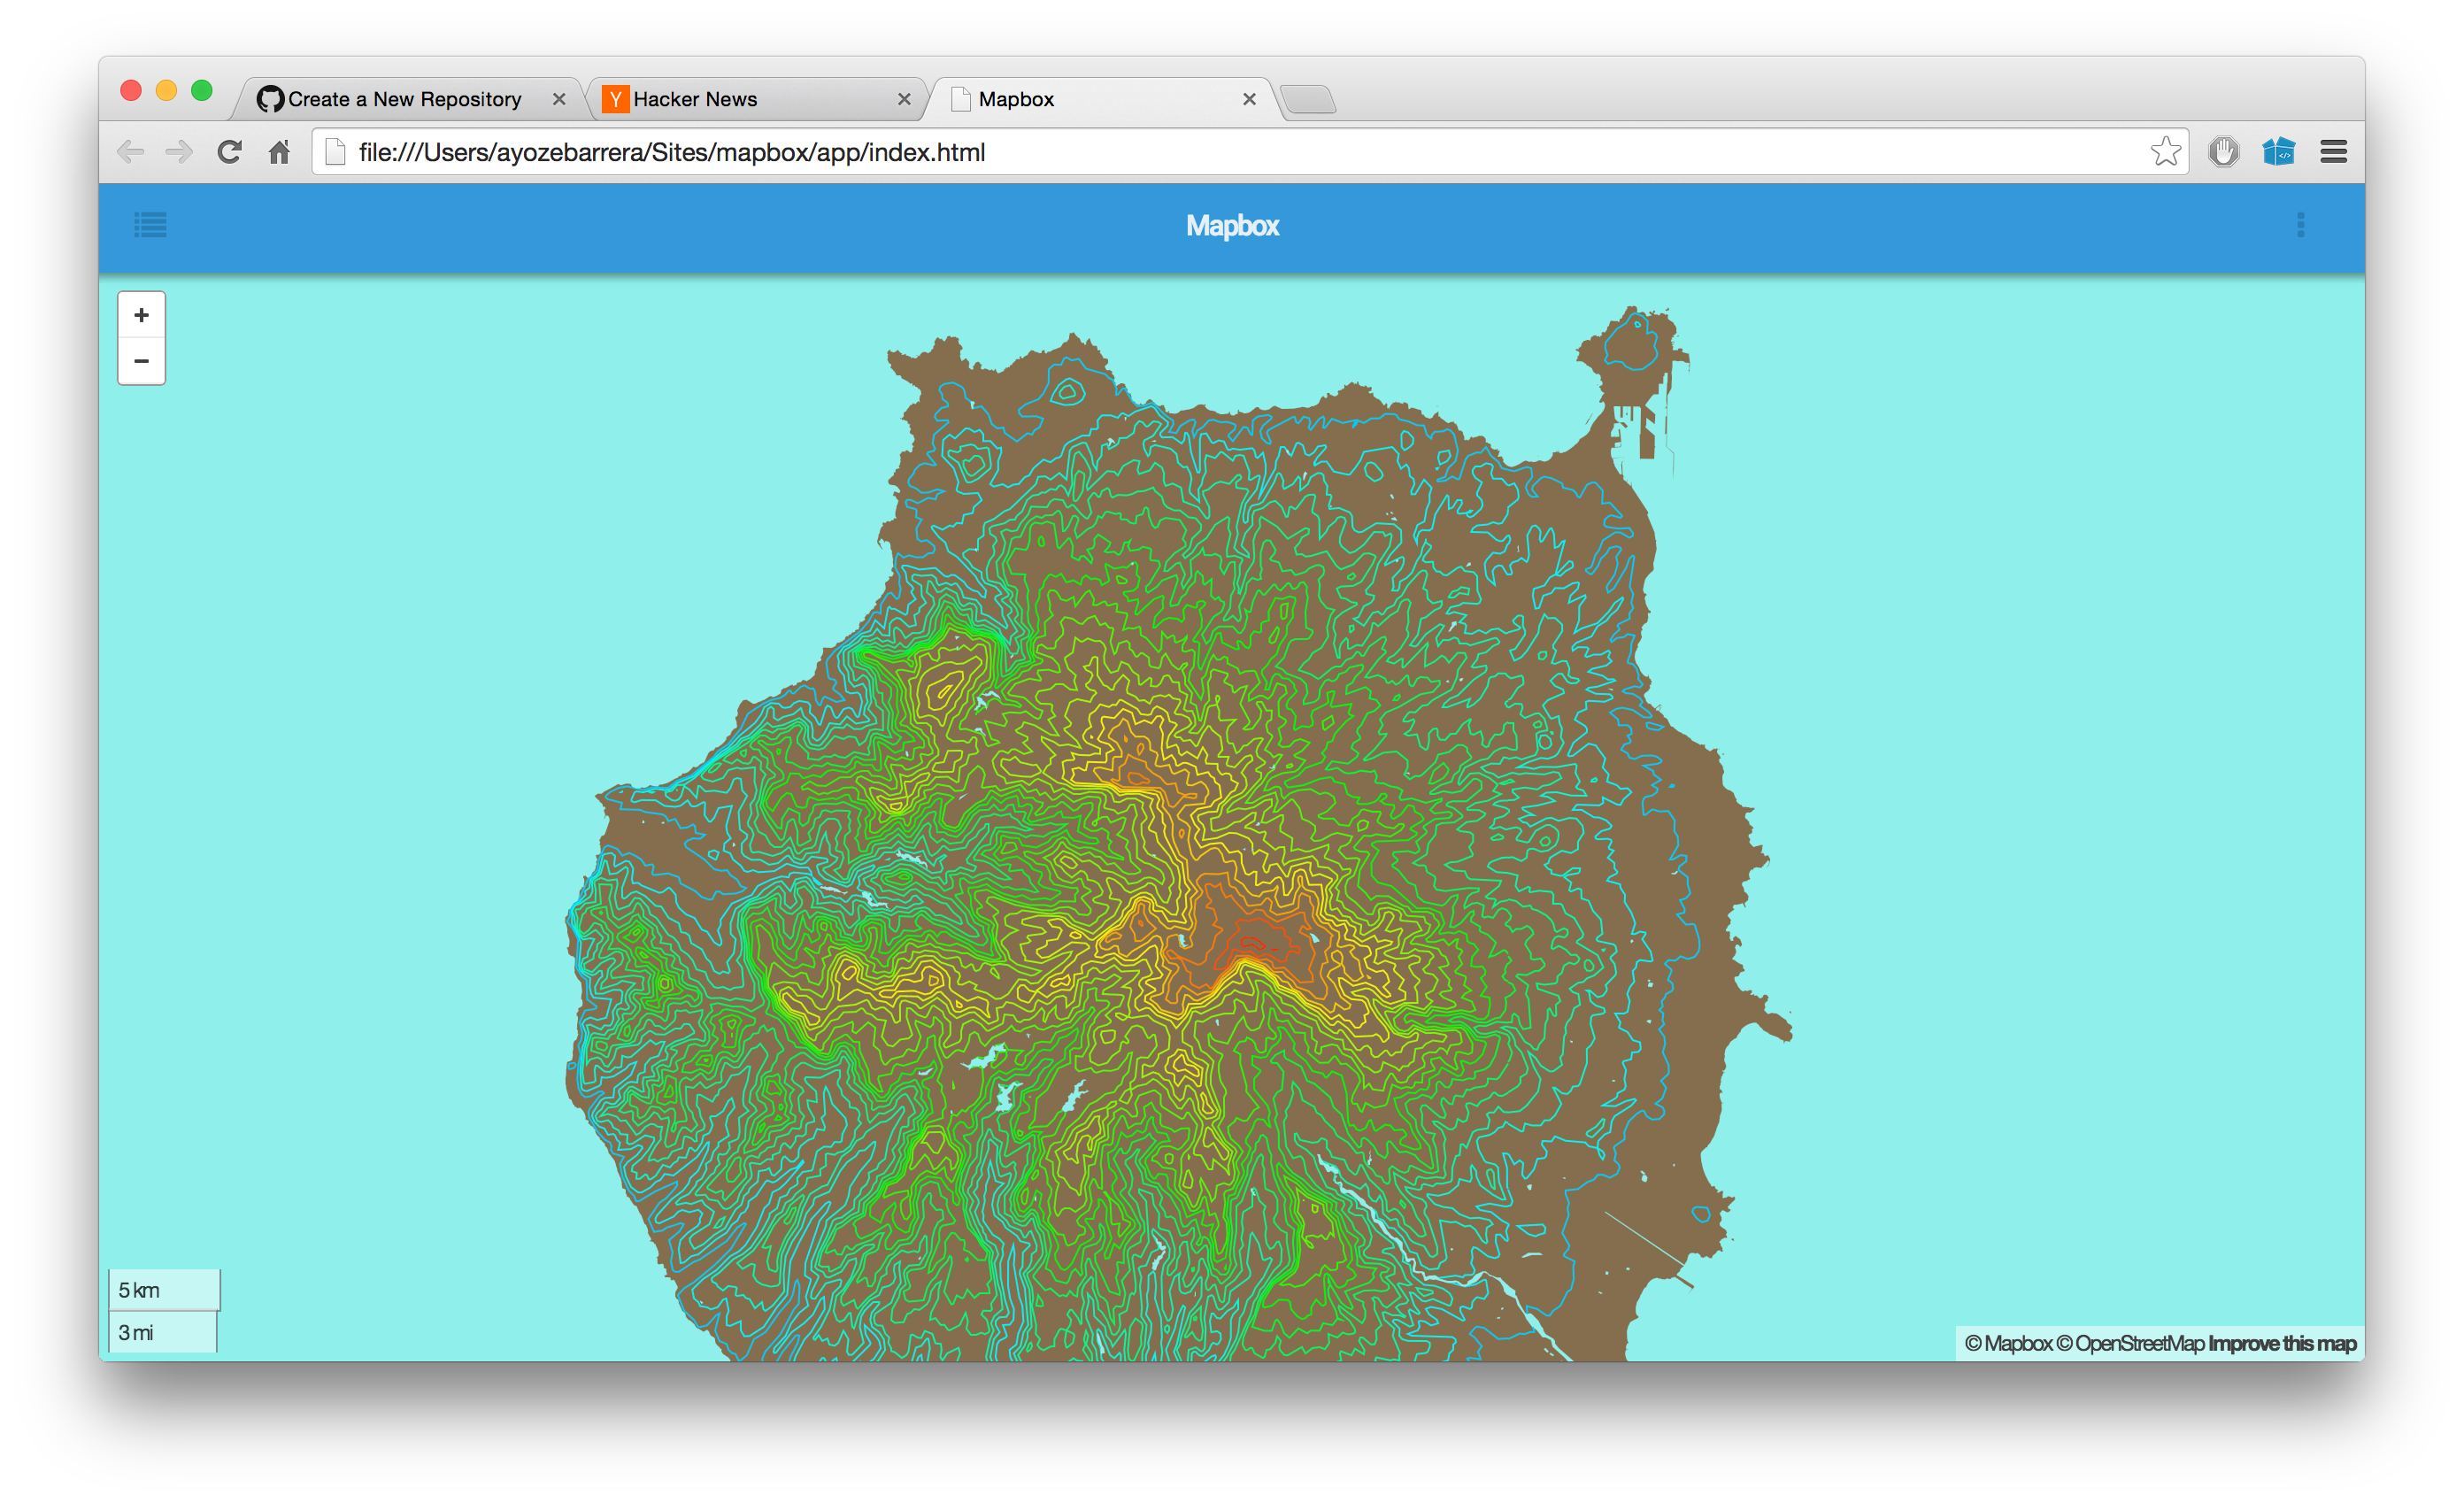Open the hamburger list menu in blue header
The width and height of the screenshot is (2464, 1503).
pos(151,225)
